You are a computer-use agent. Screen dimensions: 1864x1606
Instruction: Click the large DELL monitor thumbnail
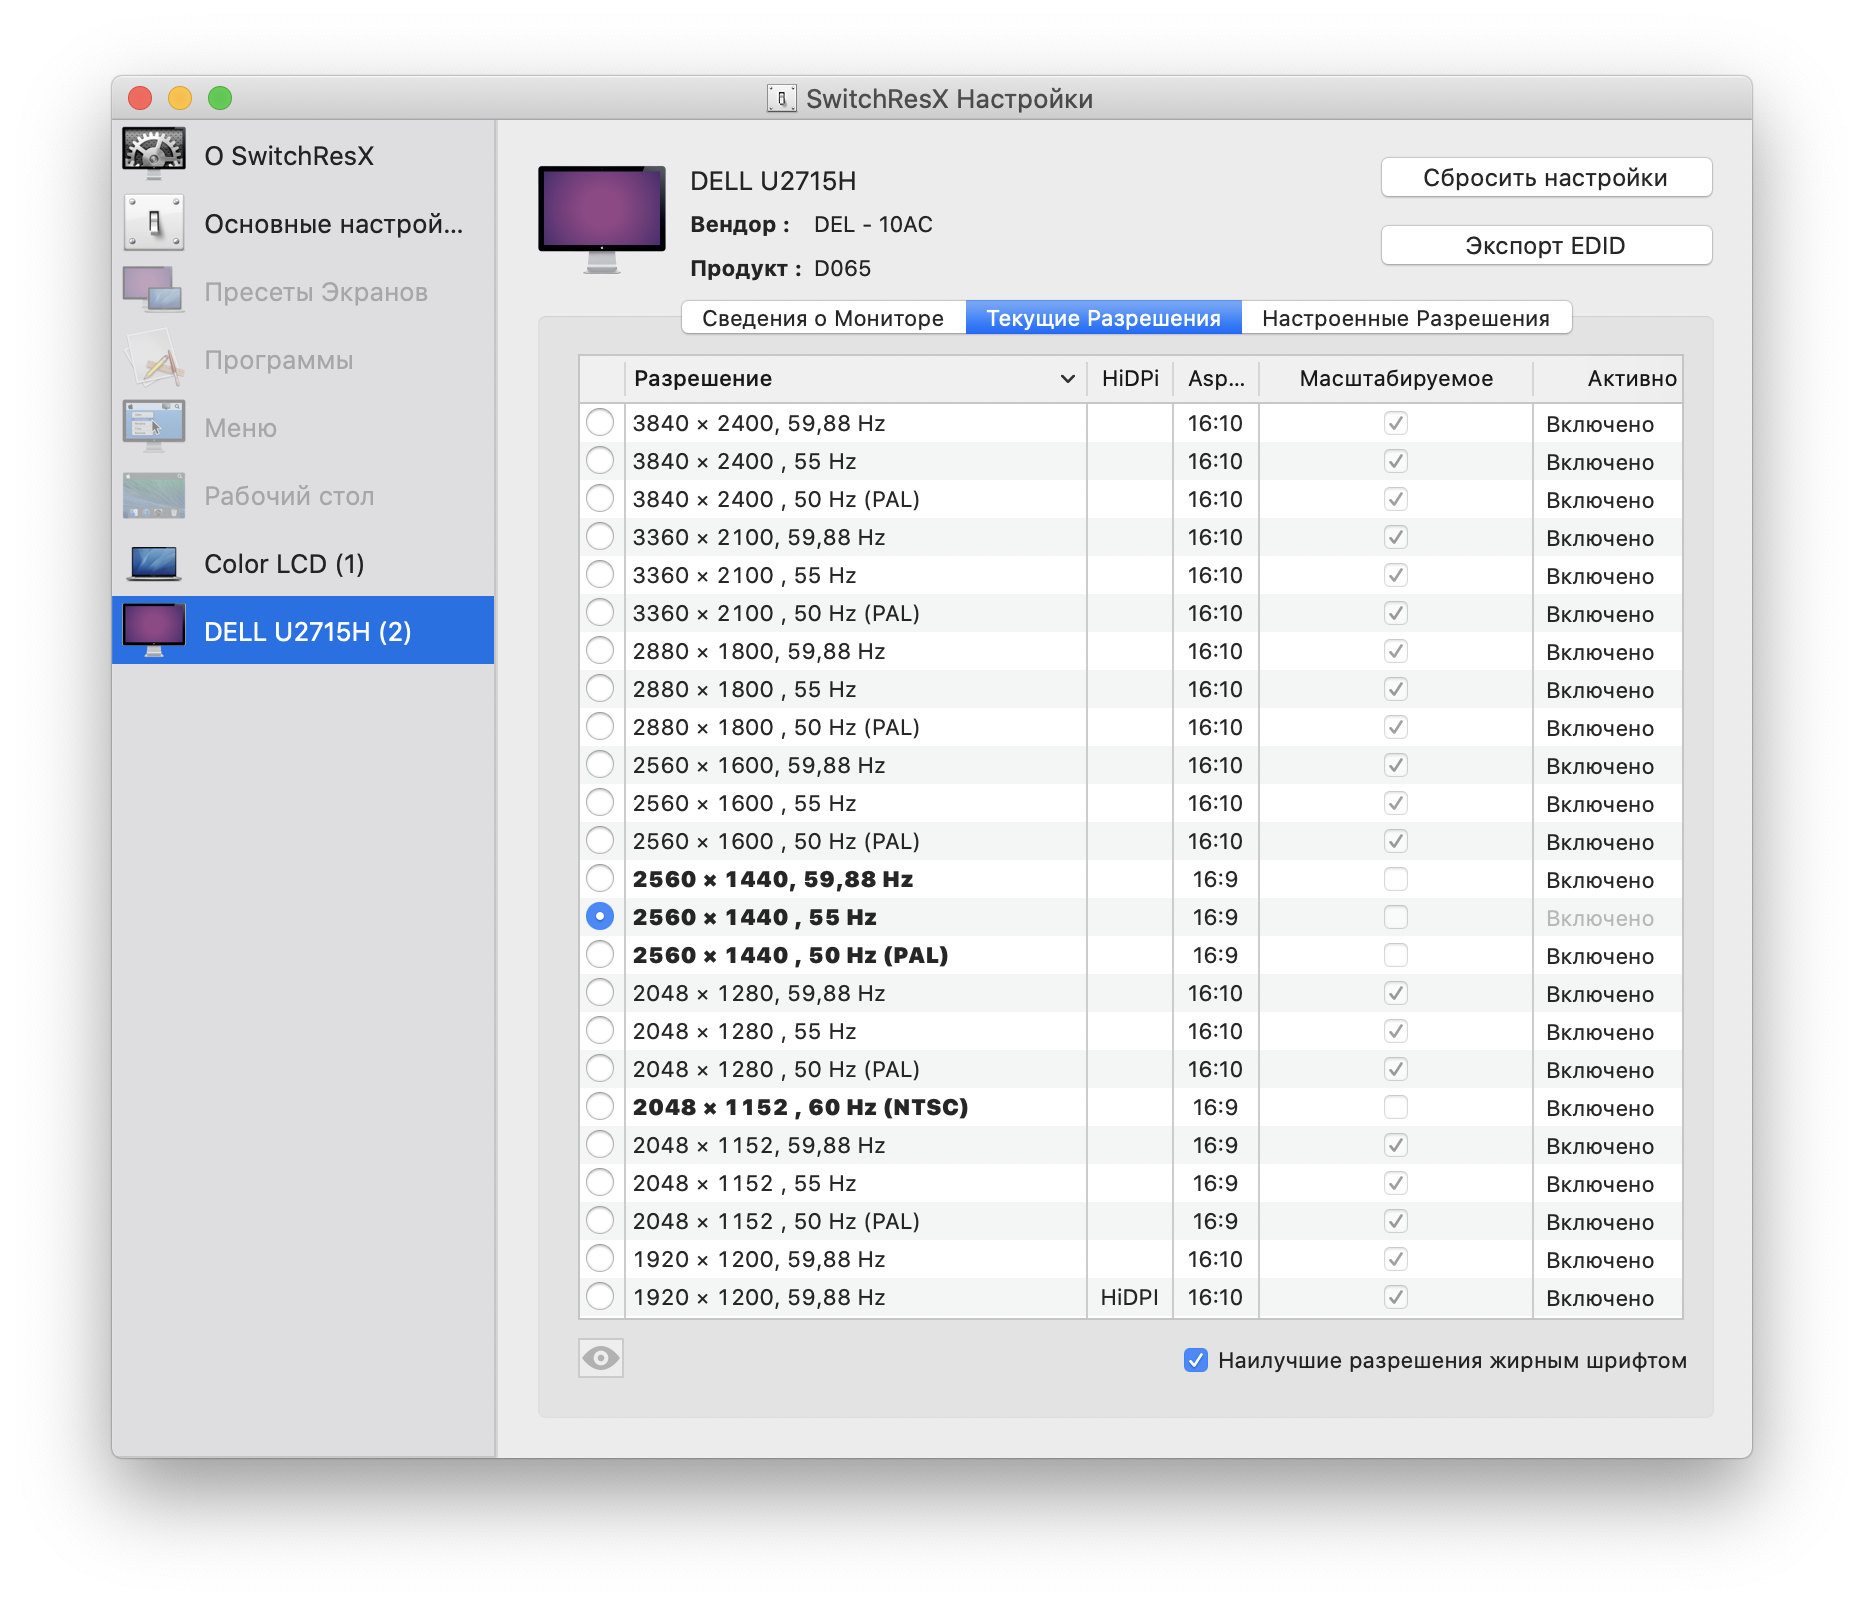coord(602,219)
